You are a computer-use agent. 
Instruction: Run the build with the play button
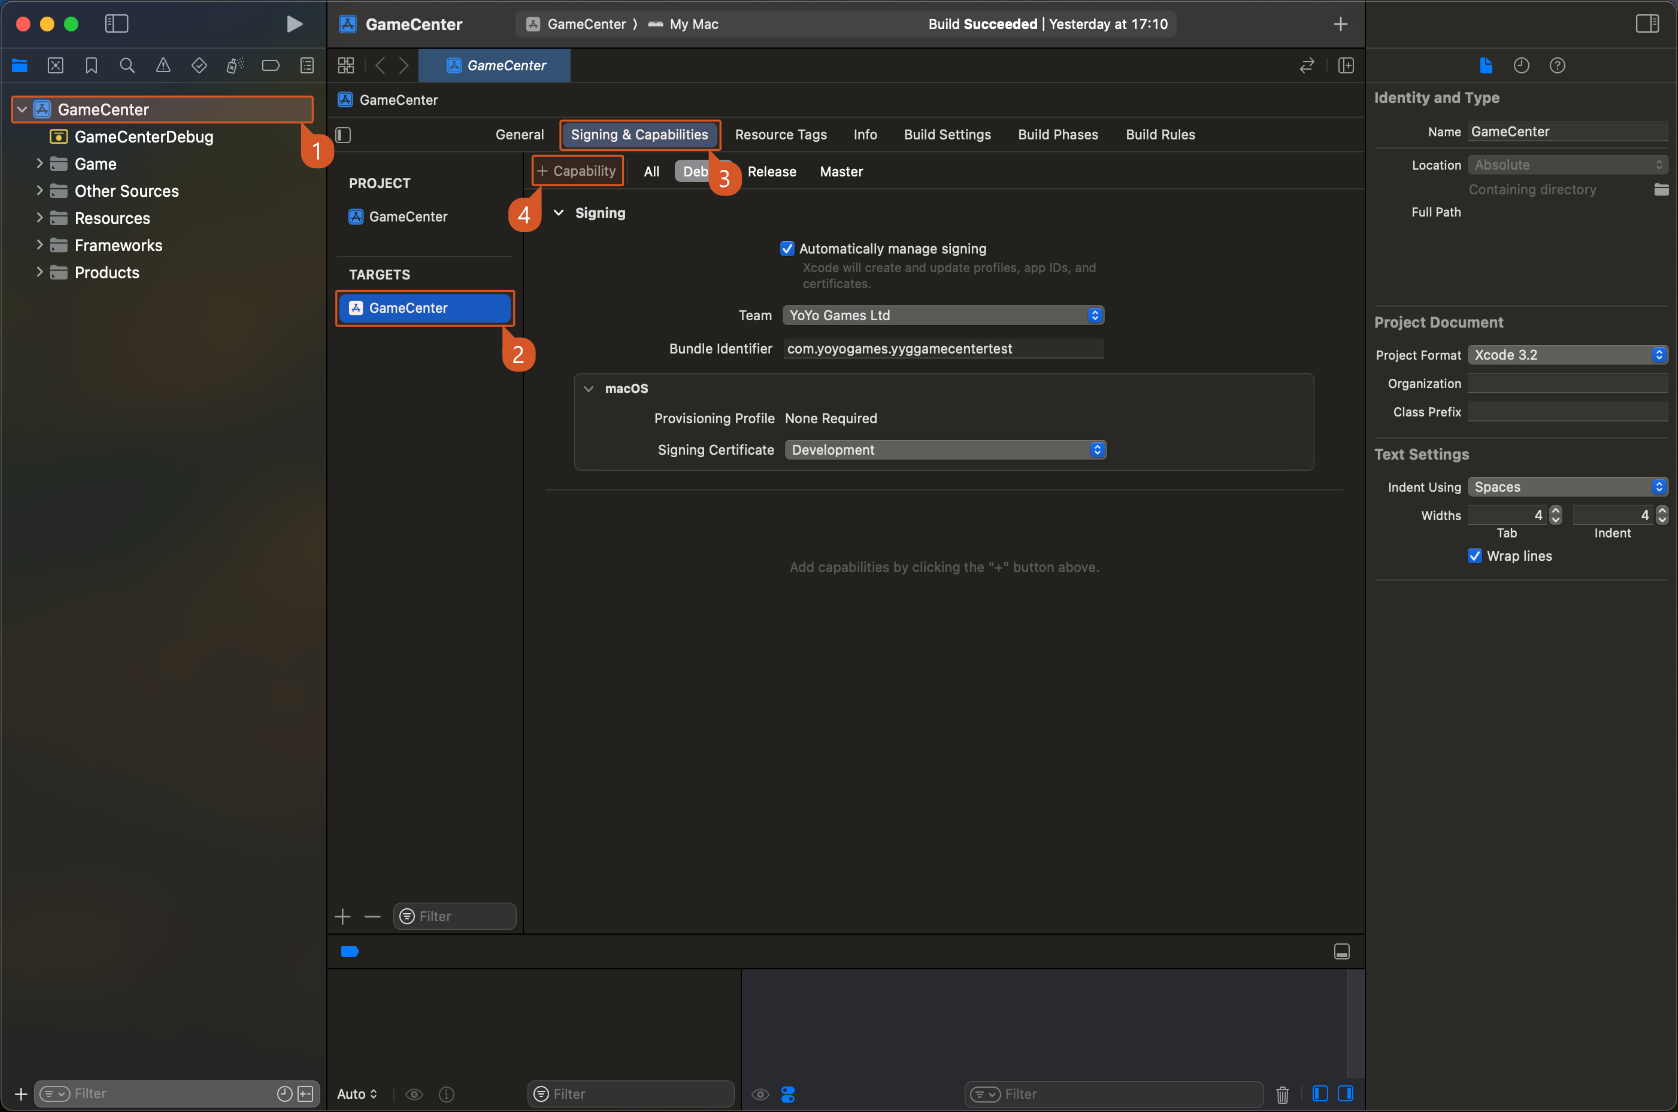click(x=294, y=24)
